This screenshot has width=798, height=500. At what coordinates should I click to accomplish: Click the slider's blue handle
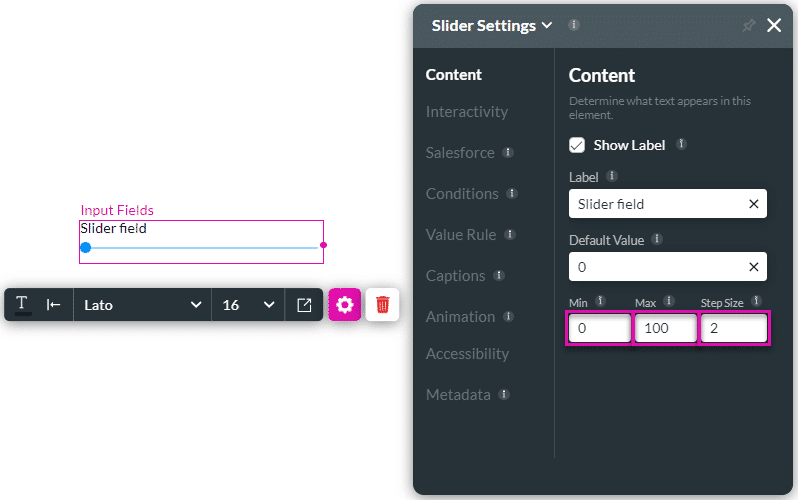tap(85, 247)
